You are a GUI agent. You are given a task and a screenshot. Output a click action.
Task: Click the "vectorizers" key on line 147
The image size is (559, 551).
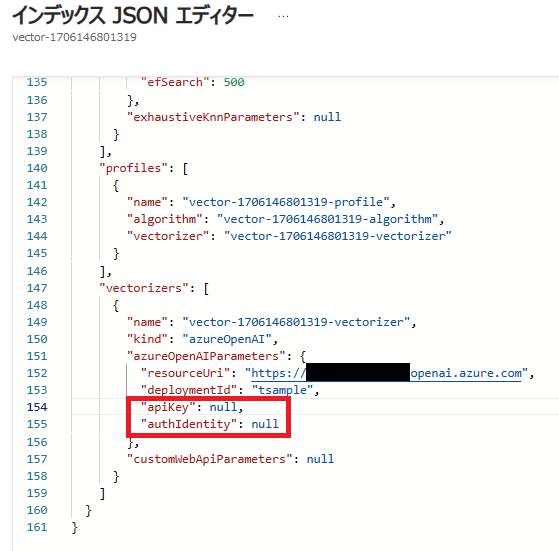144,288
